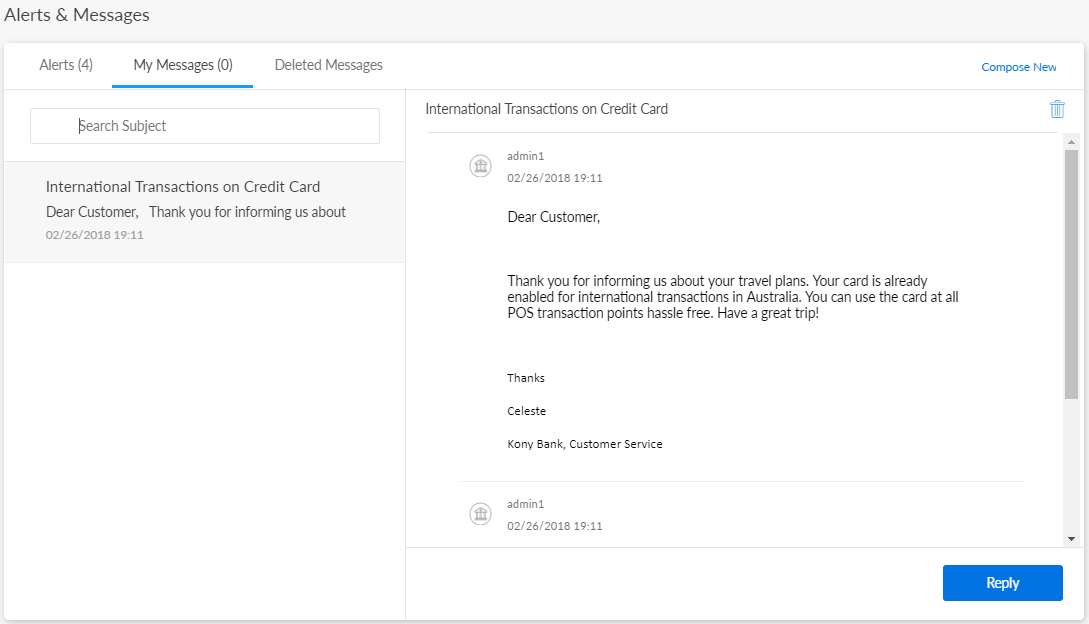Click the message preview text 'Dear Customer, Thank you'
This screenshot has width=1089, height=624.
coord(196,212)
